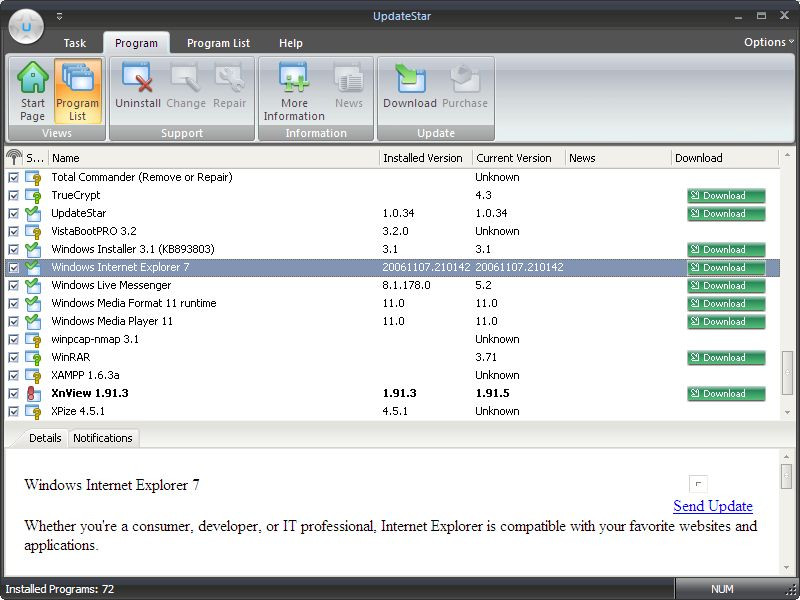This screenshot has height=600, width=800.
Task: Click the details pane scroll-down arrow
Action: click(x=787, y=567)
